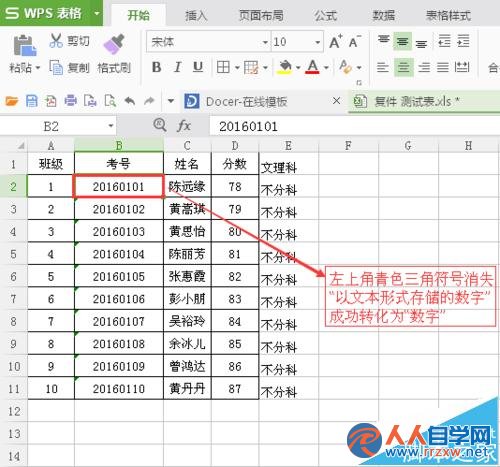Apply cell borders icon

(223, 67)
